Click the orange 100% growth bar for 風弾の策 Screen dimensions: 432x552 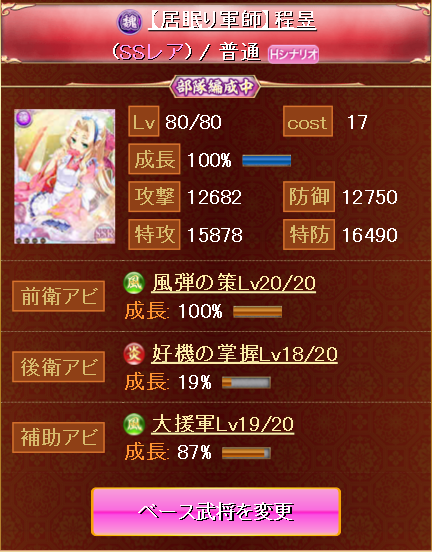click(257, 312)
